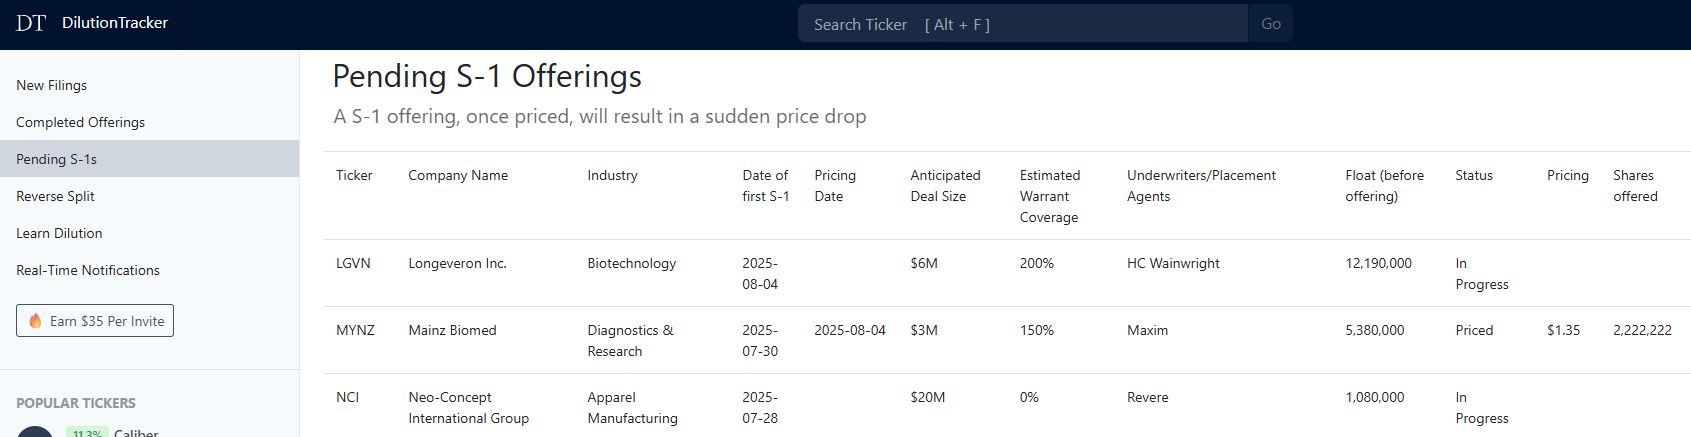The height and width of the screenshot is (437, 1691).
Task: Open the MYNZ ticker row
Action: click(355, 330)
